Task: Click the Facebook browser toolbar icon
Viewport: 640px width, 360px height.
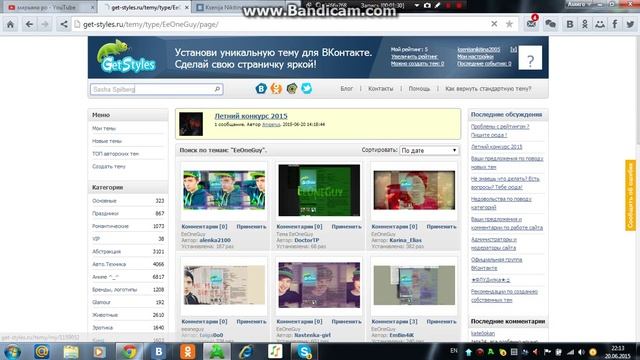Action: click(615, 24)
